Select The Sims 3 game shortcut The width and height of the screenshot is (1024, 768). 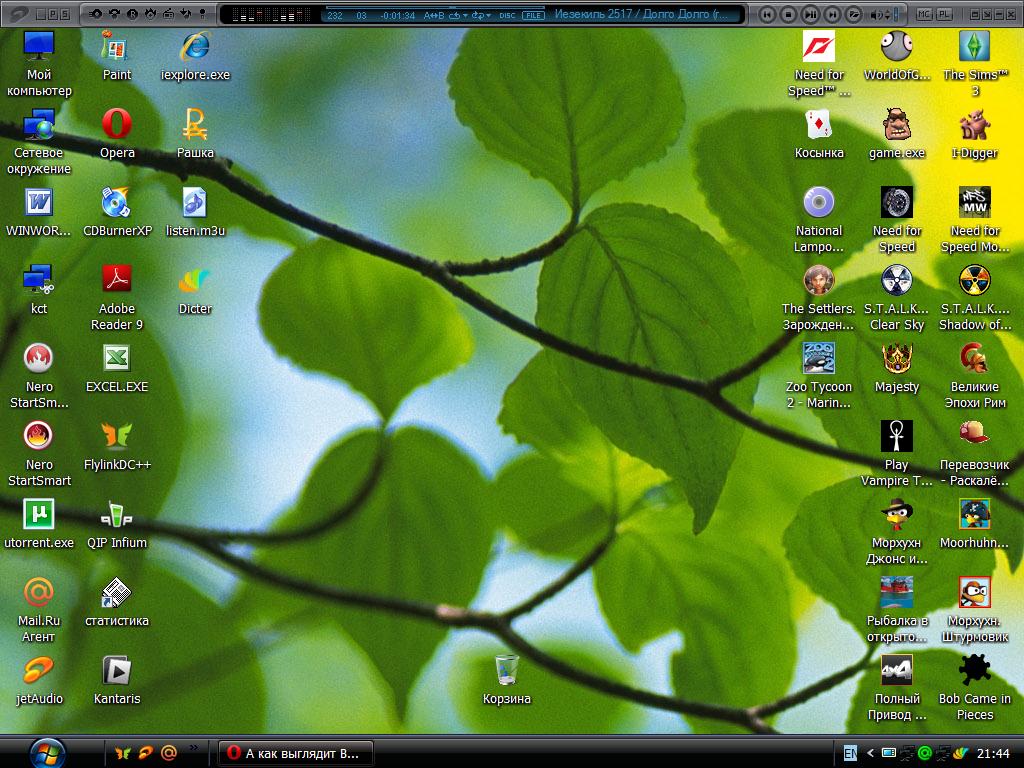pos(975,47)
